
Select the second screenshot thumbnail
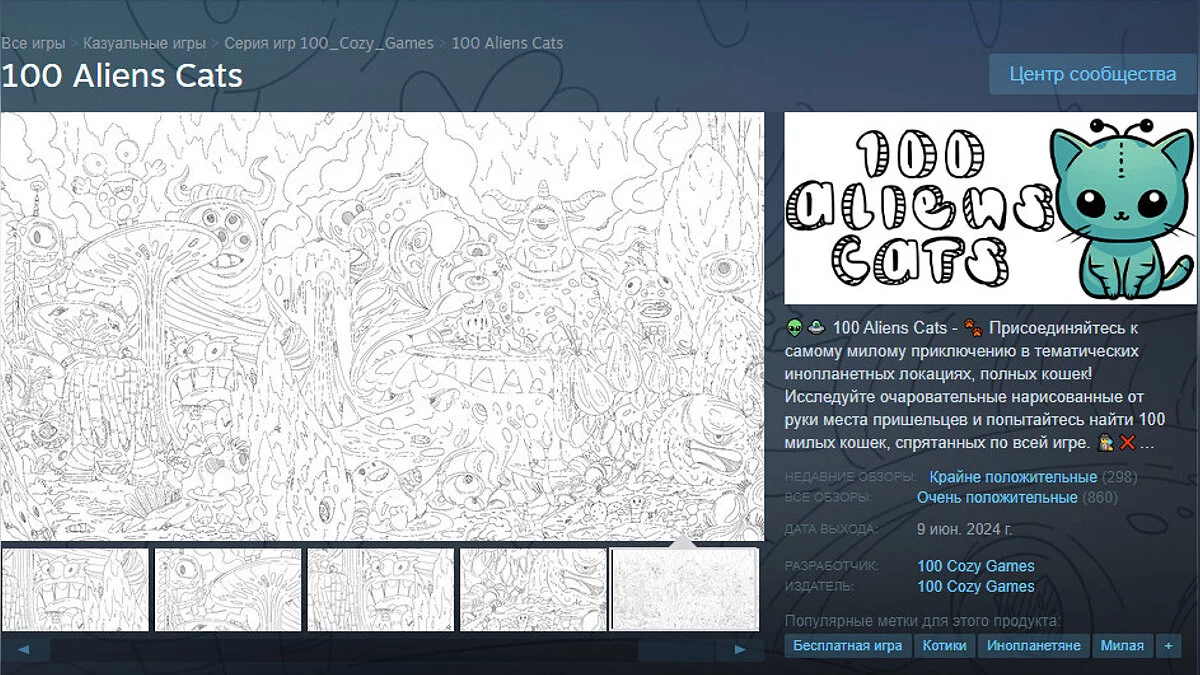click(x=228, y=589)
